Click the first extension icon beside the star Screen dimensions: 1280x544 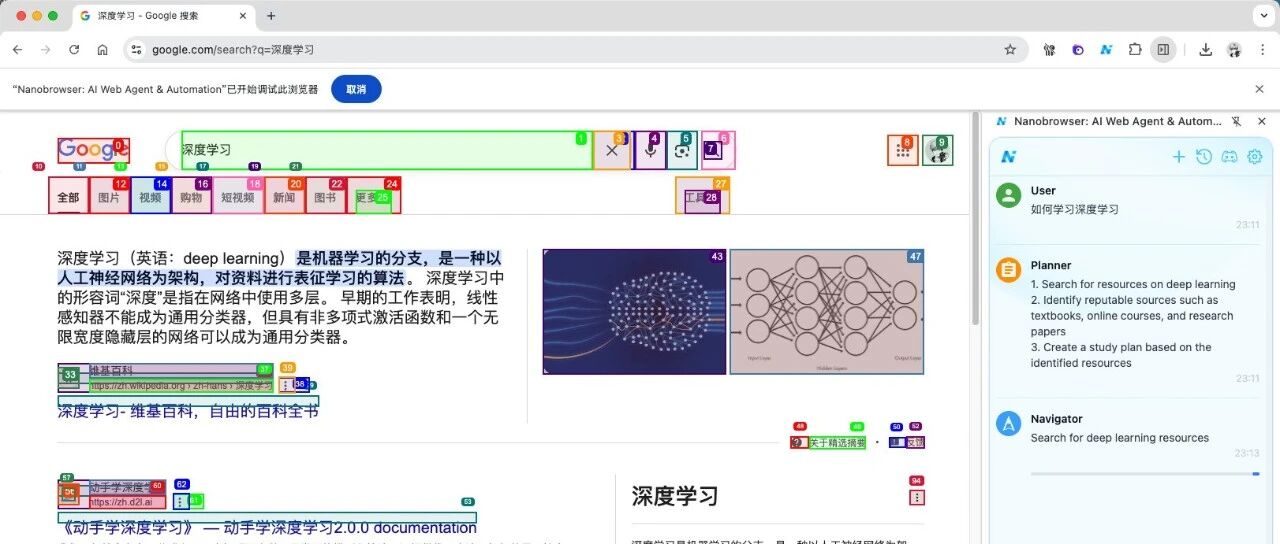pyautogui.click(x=1049, y=50)
